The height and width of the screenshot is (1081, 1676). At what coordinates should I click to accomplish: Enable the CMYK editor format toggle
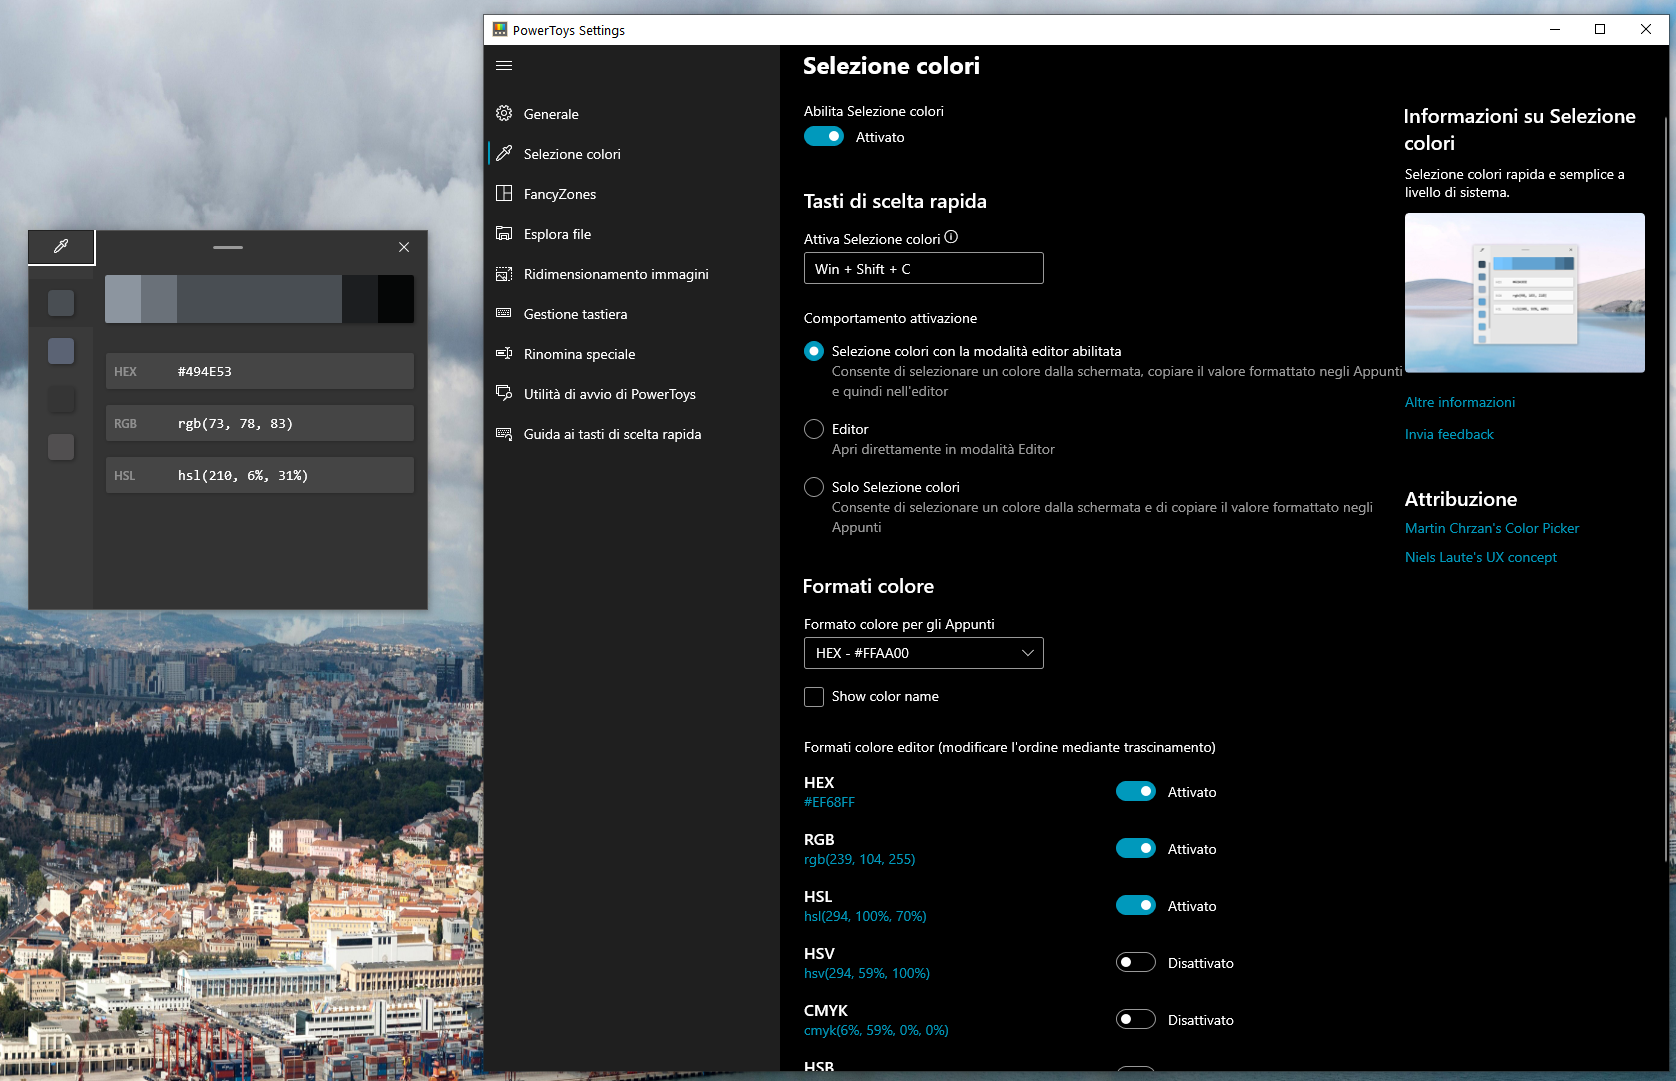(x=1136, y=1019)
